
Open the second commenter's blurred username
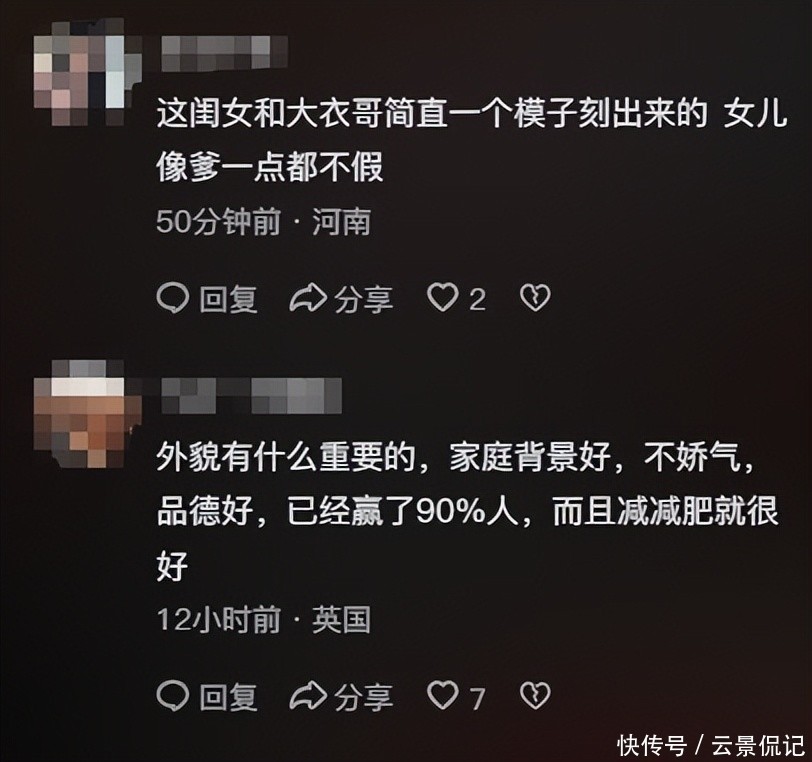click(251, 396)
